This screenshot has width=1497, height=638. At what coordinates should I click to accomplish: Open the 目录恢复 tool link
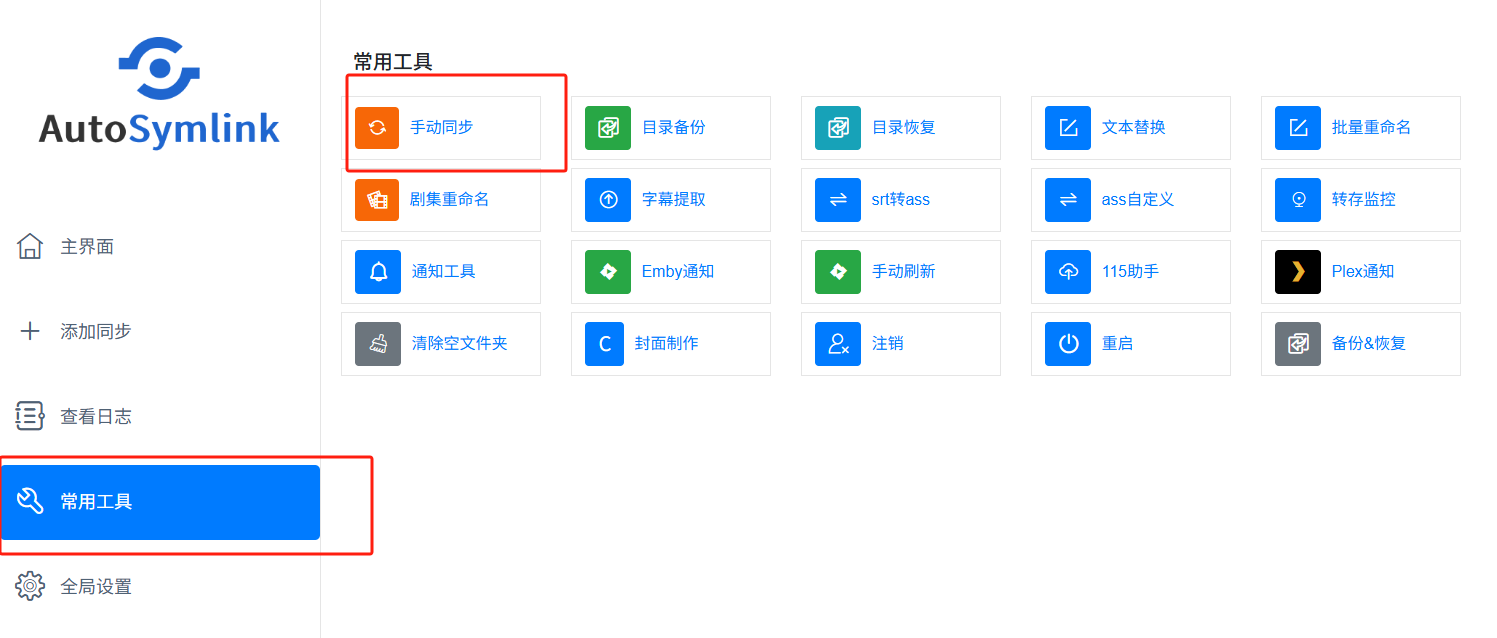coord(904,128)
